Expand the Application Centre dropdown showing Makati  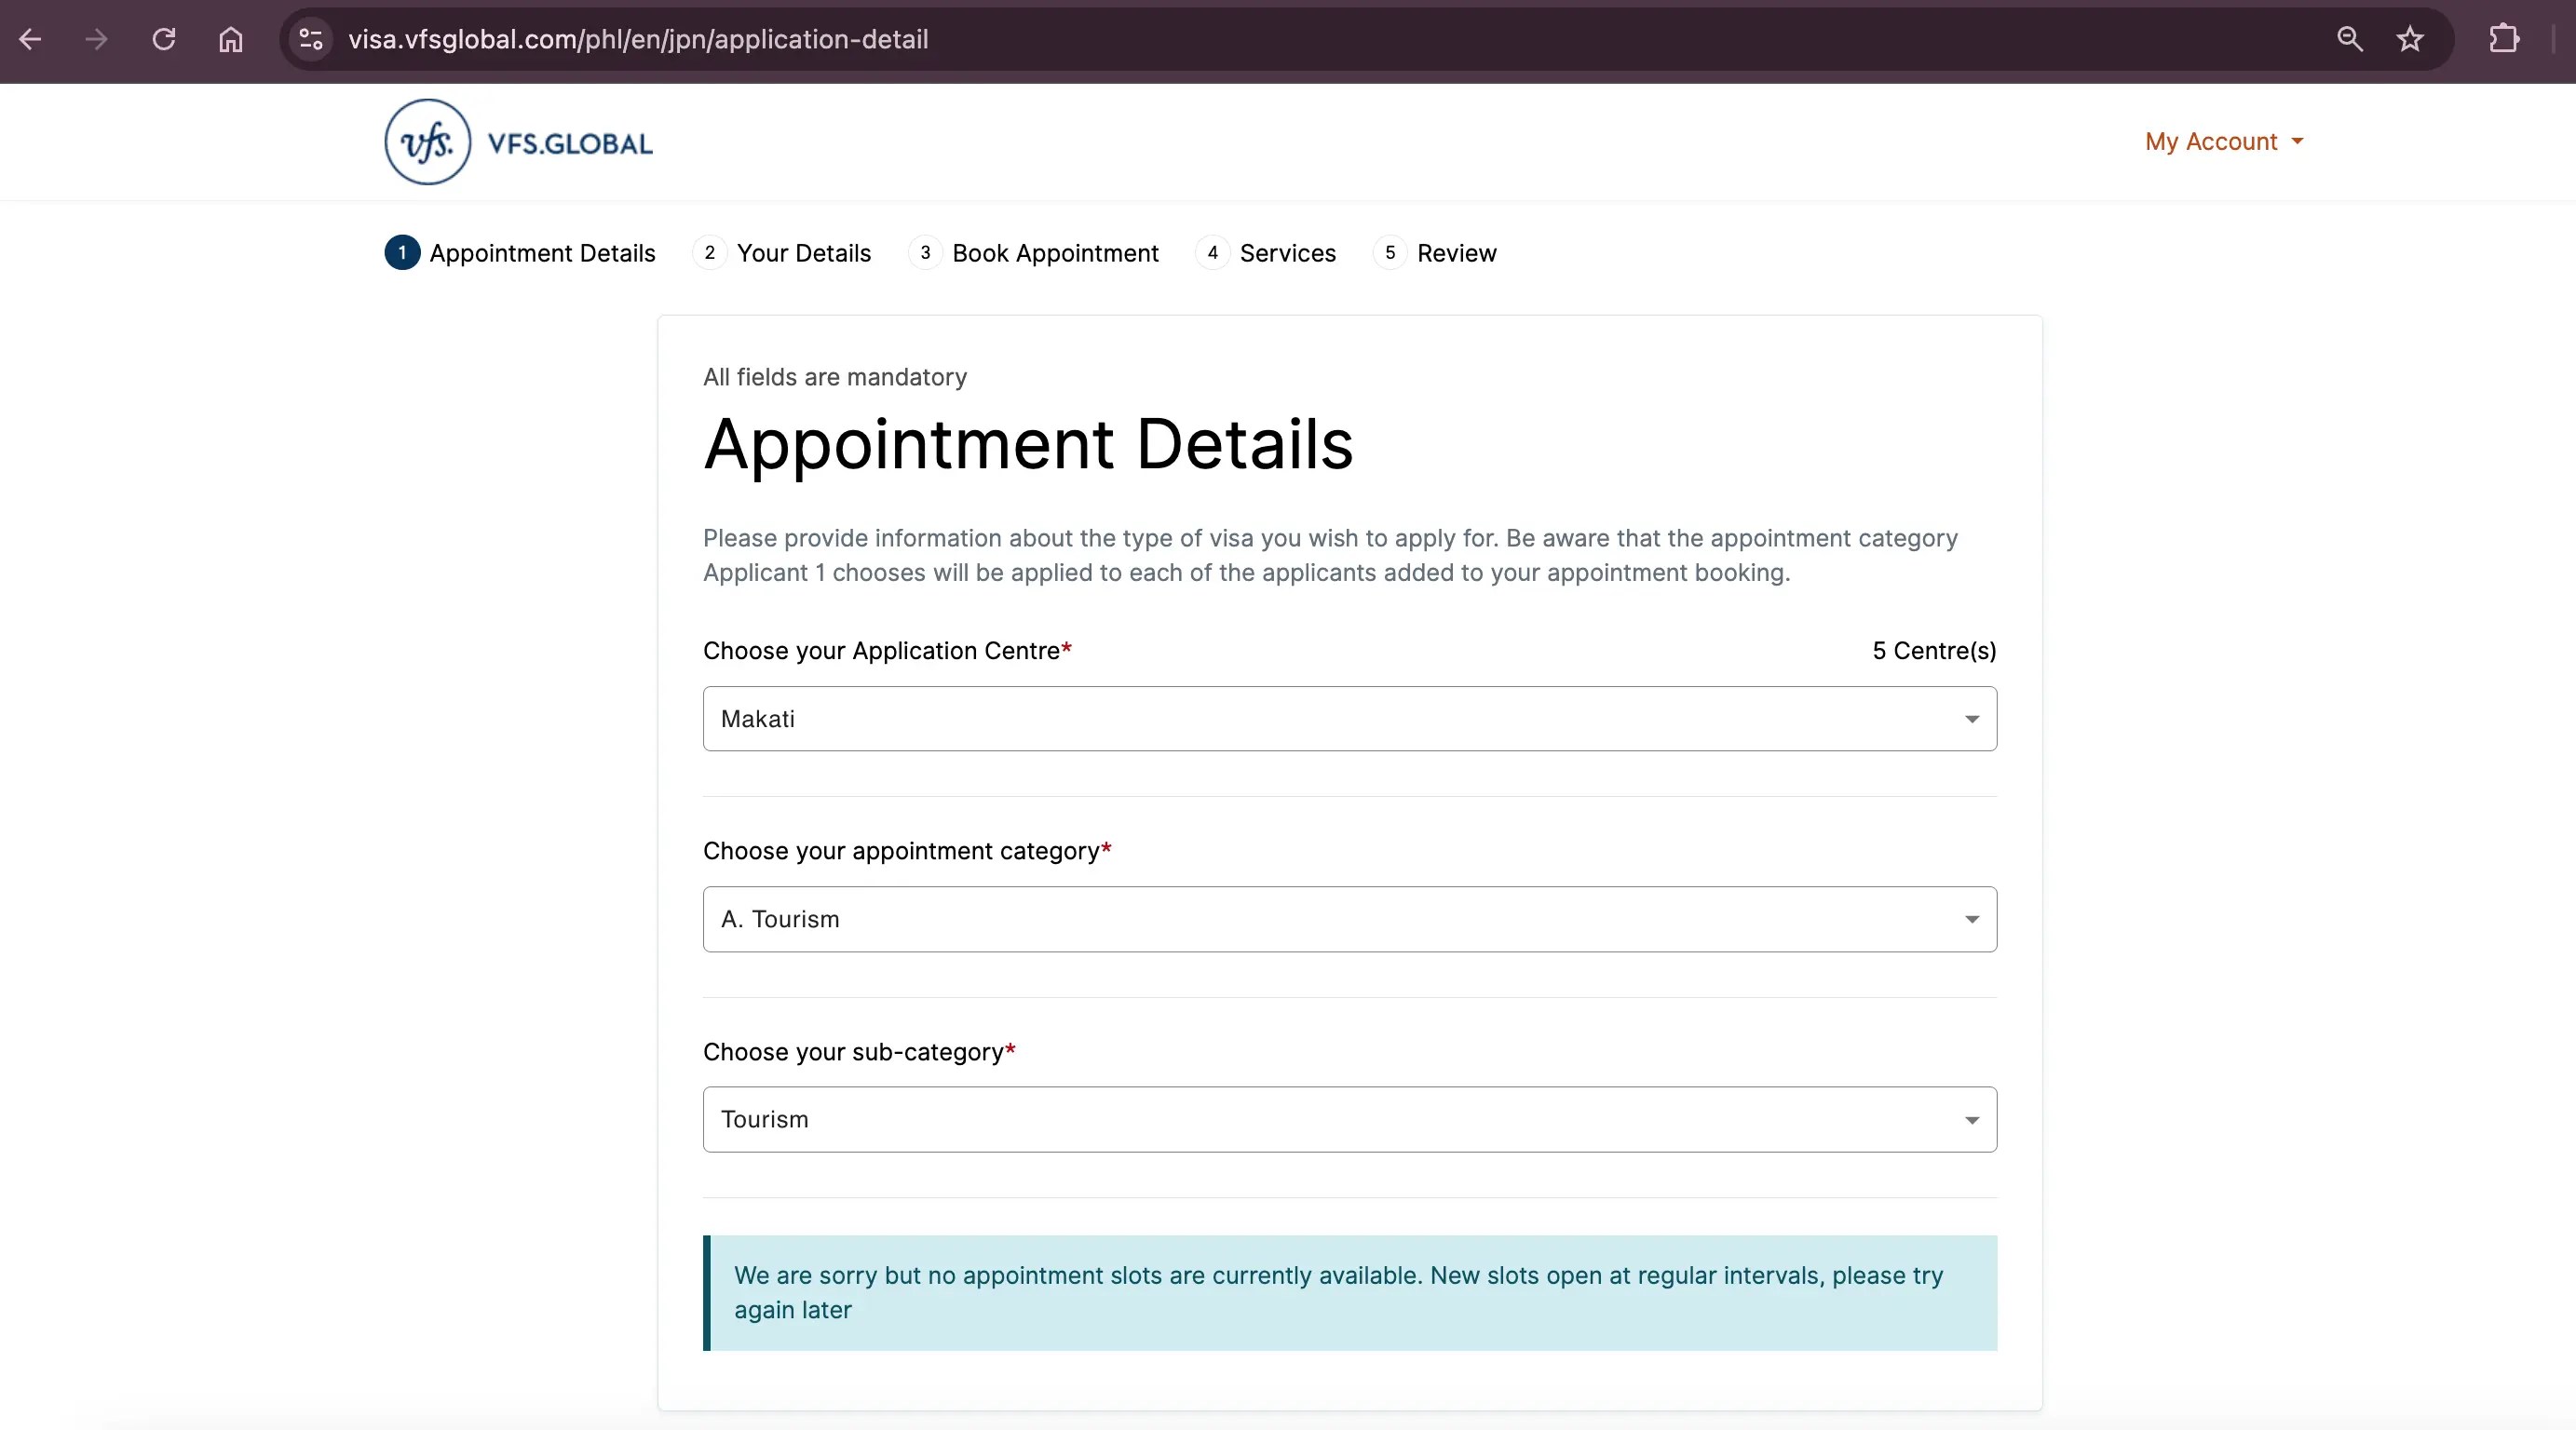1349,719
